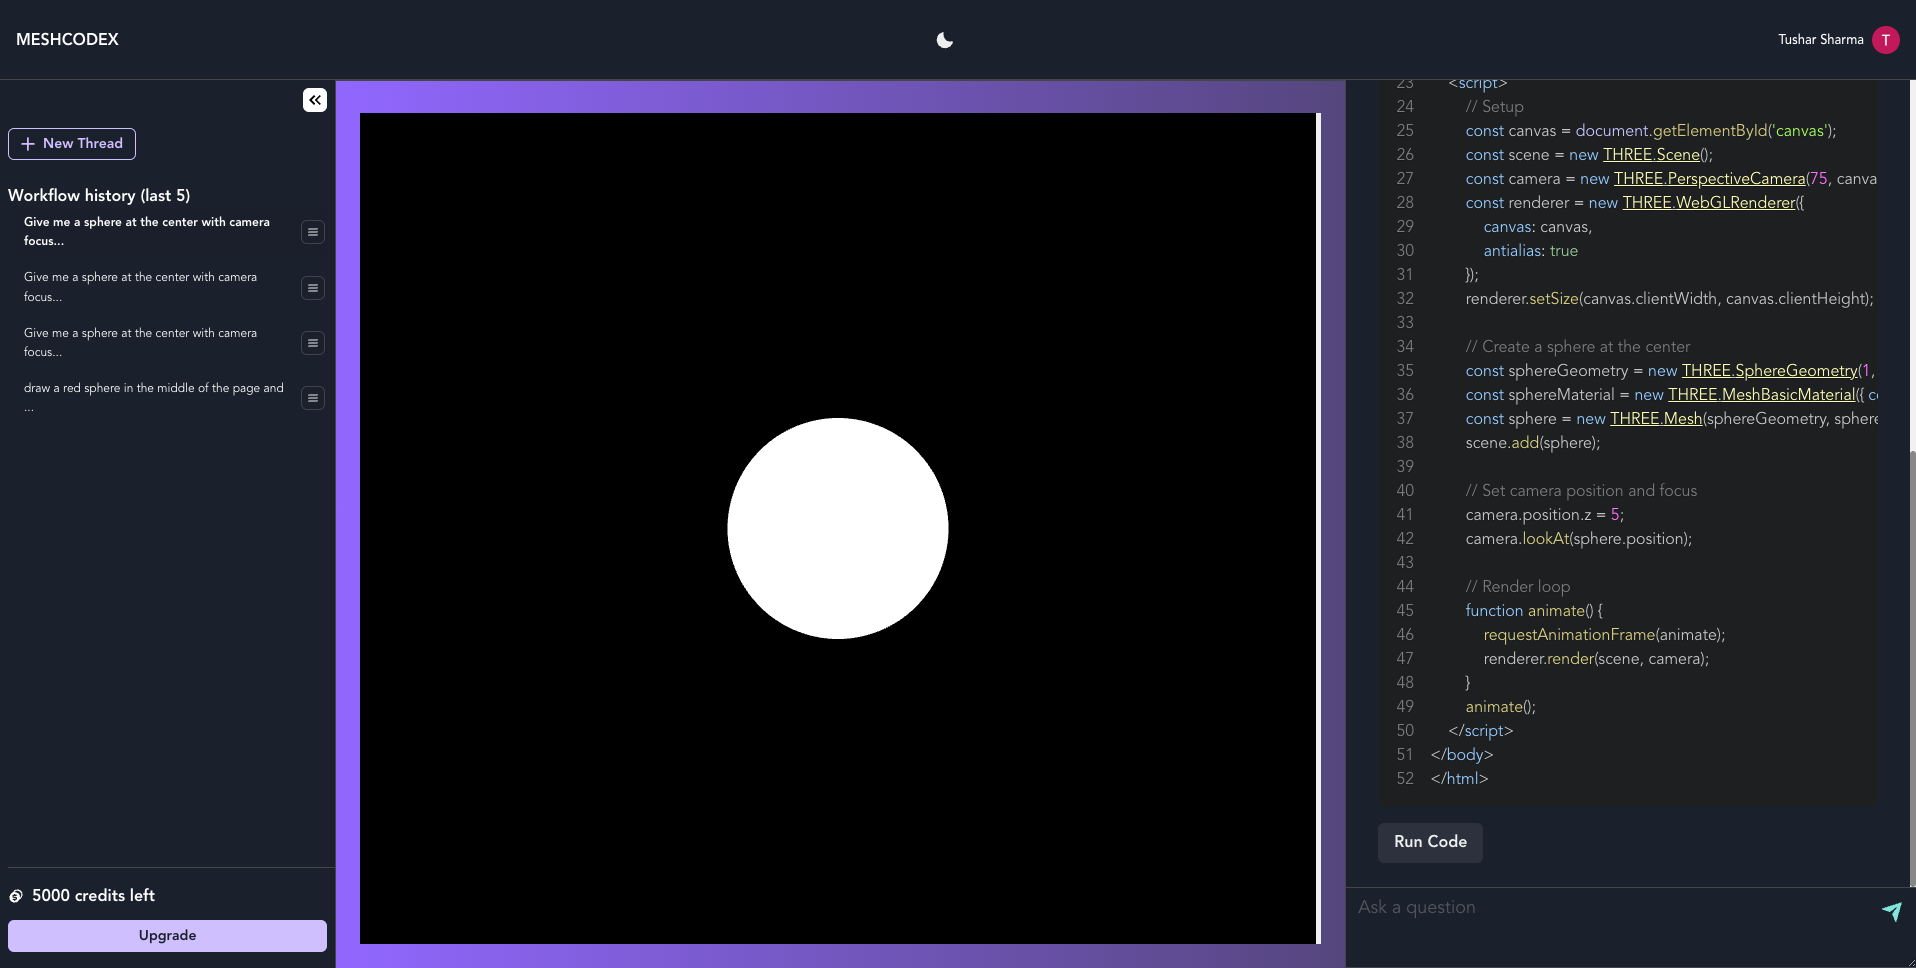Screen dimensions: 1916x968
Task: Click THREE.Scene link in code
Action: 1651,155
